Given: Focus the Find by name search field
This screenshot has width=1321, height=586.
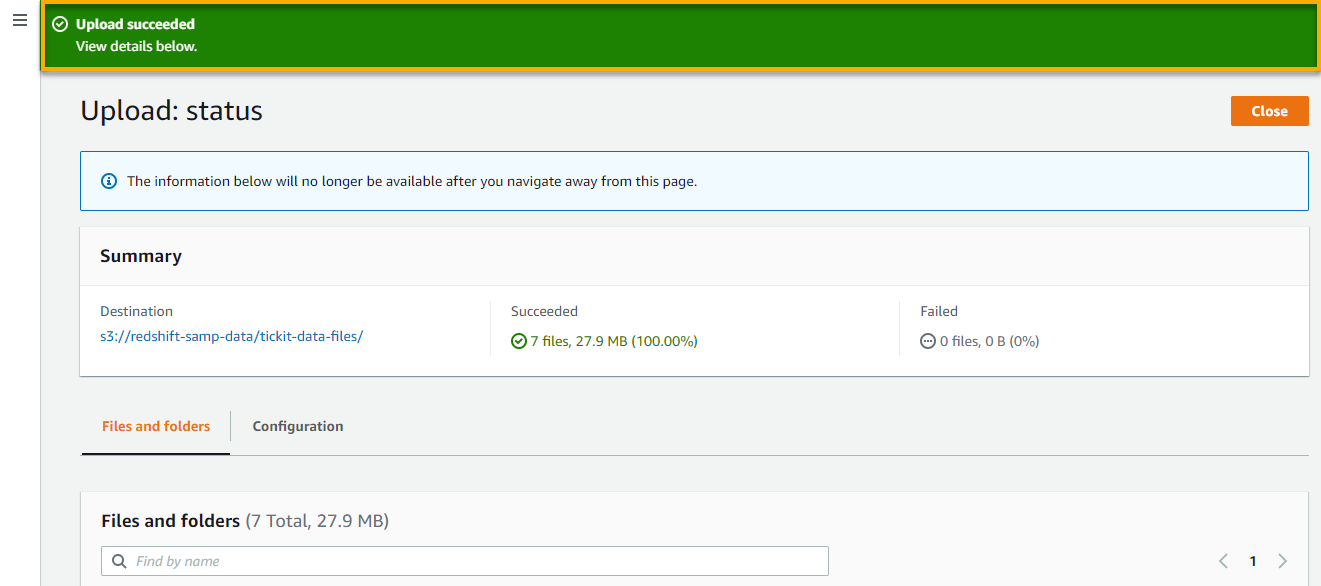Looking at the screenshot, I should (x=465, y=561).
